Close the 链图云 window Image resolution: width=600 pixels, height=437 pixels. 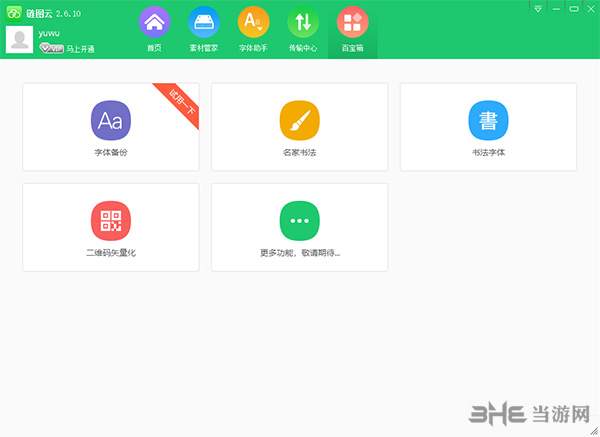[x=591, y=9]
